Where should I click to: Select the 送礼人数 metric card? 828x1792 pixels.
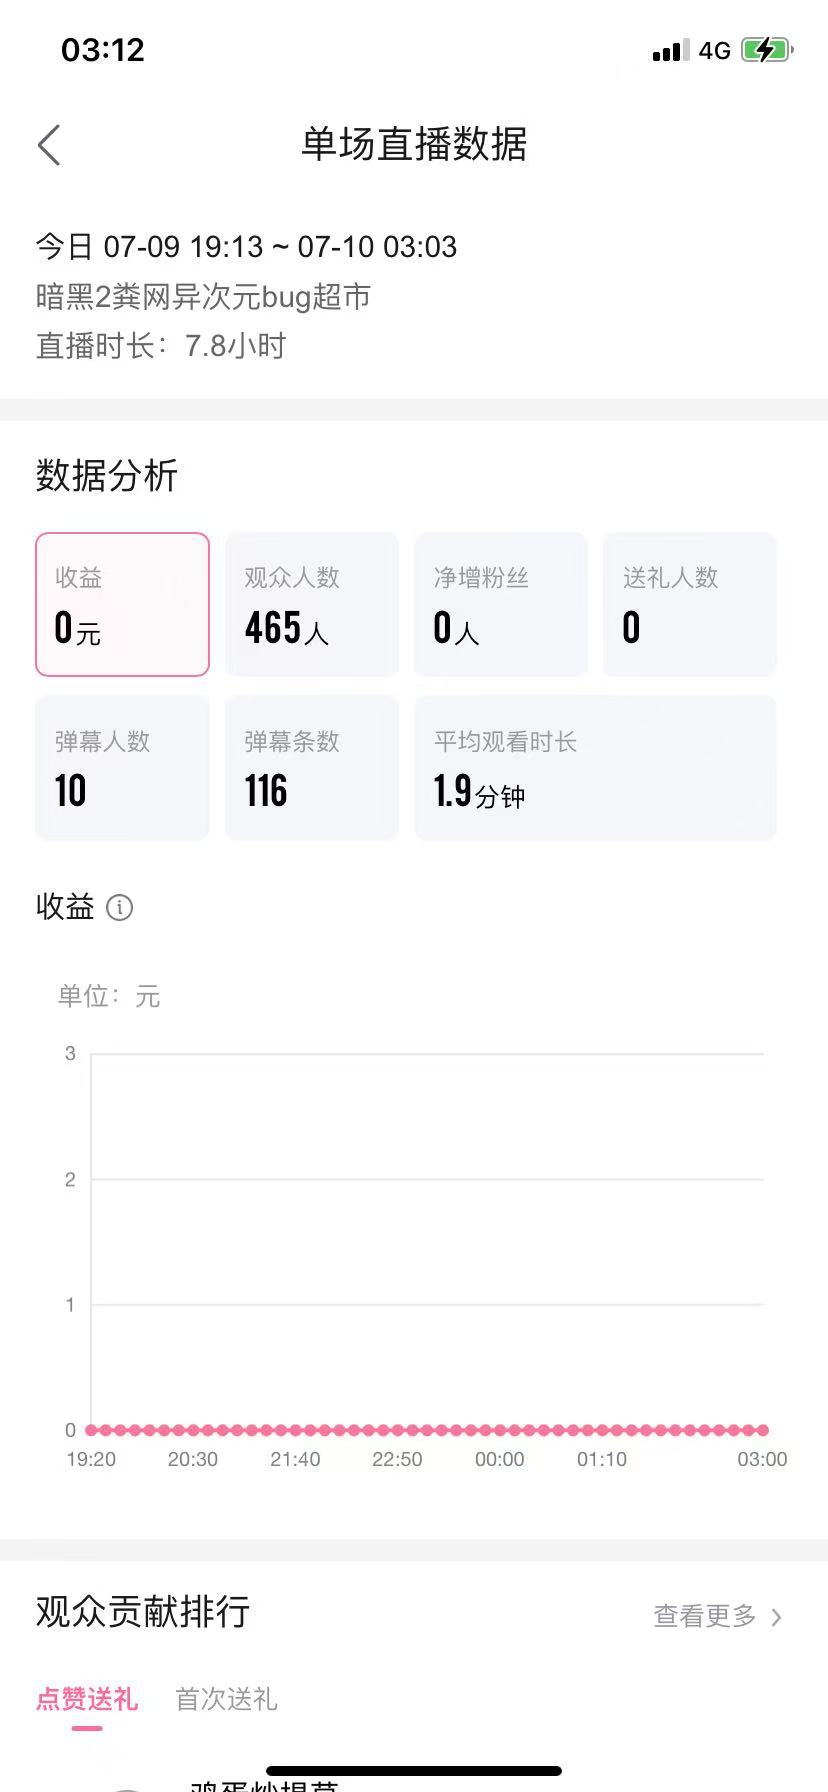click(690, 604)
